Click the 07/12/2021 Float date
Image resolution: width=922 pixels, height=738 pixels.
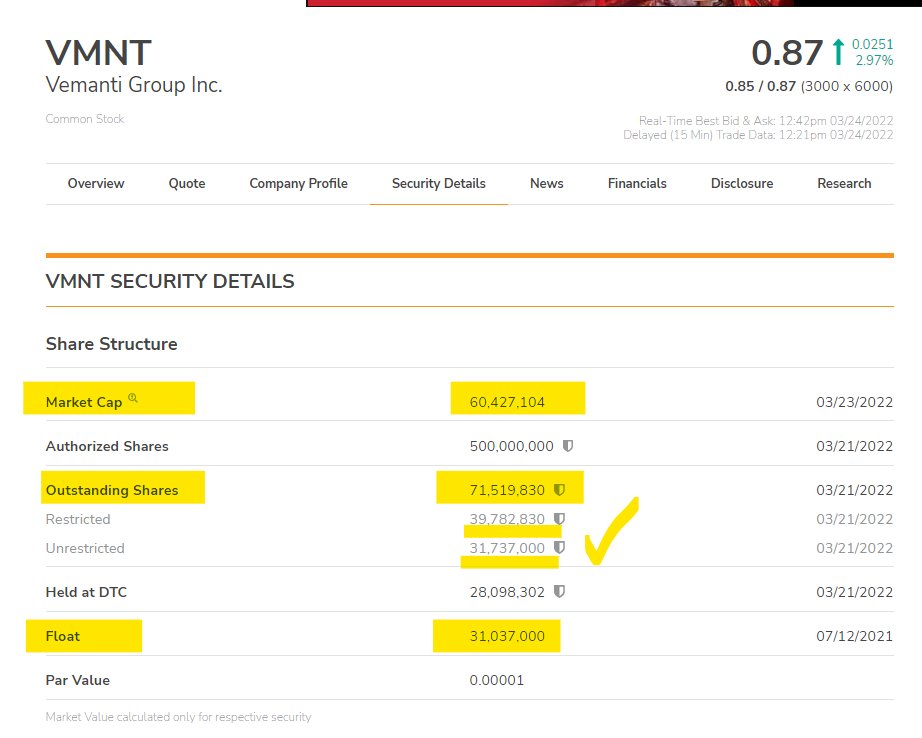click(854, 636)
